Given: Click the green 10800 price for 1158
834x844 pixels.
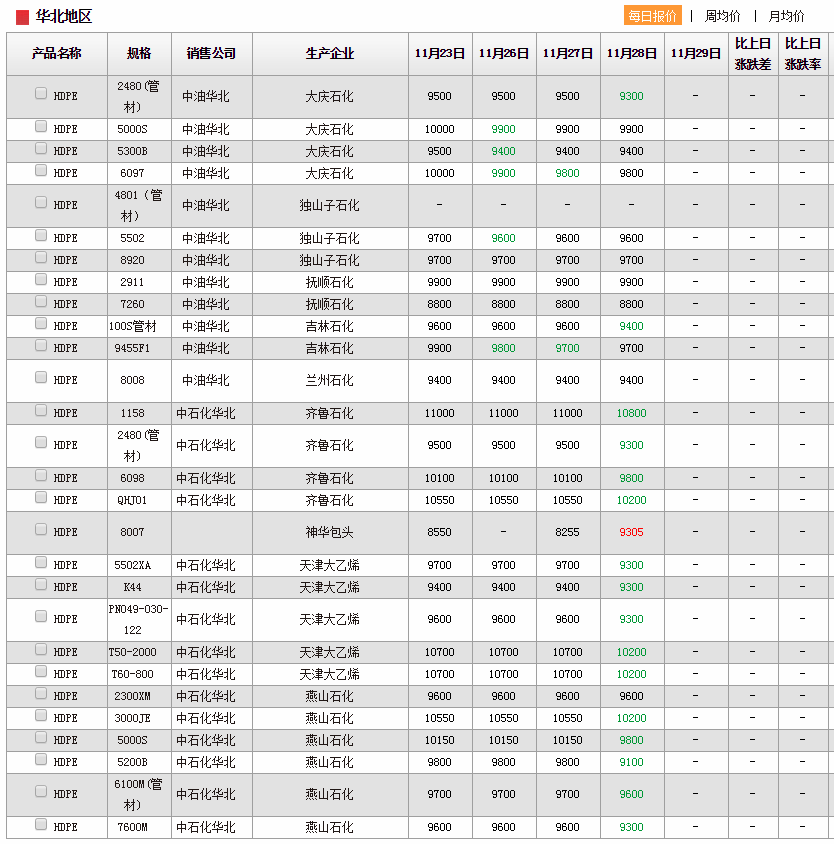Looking at the screenshot, I should pyautogui.click(x=631, y=413).
